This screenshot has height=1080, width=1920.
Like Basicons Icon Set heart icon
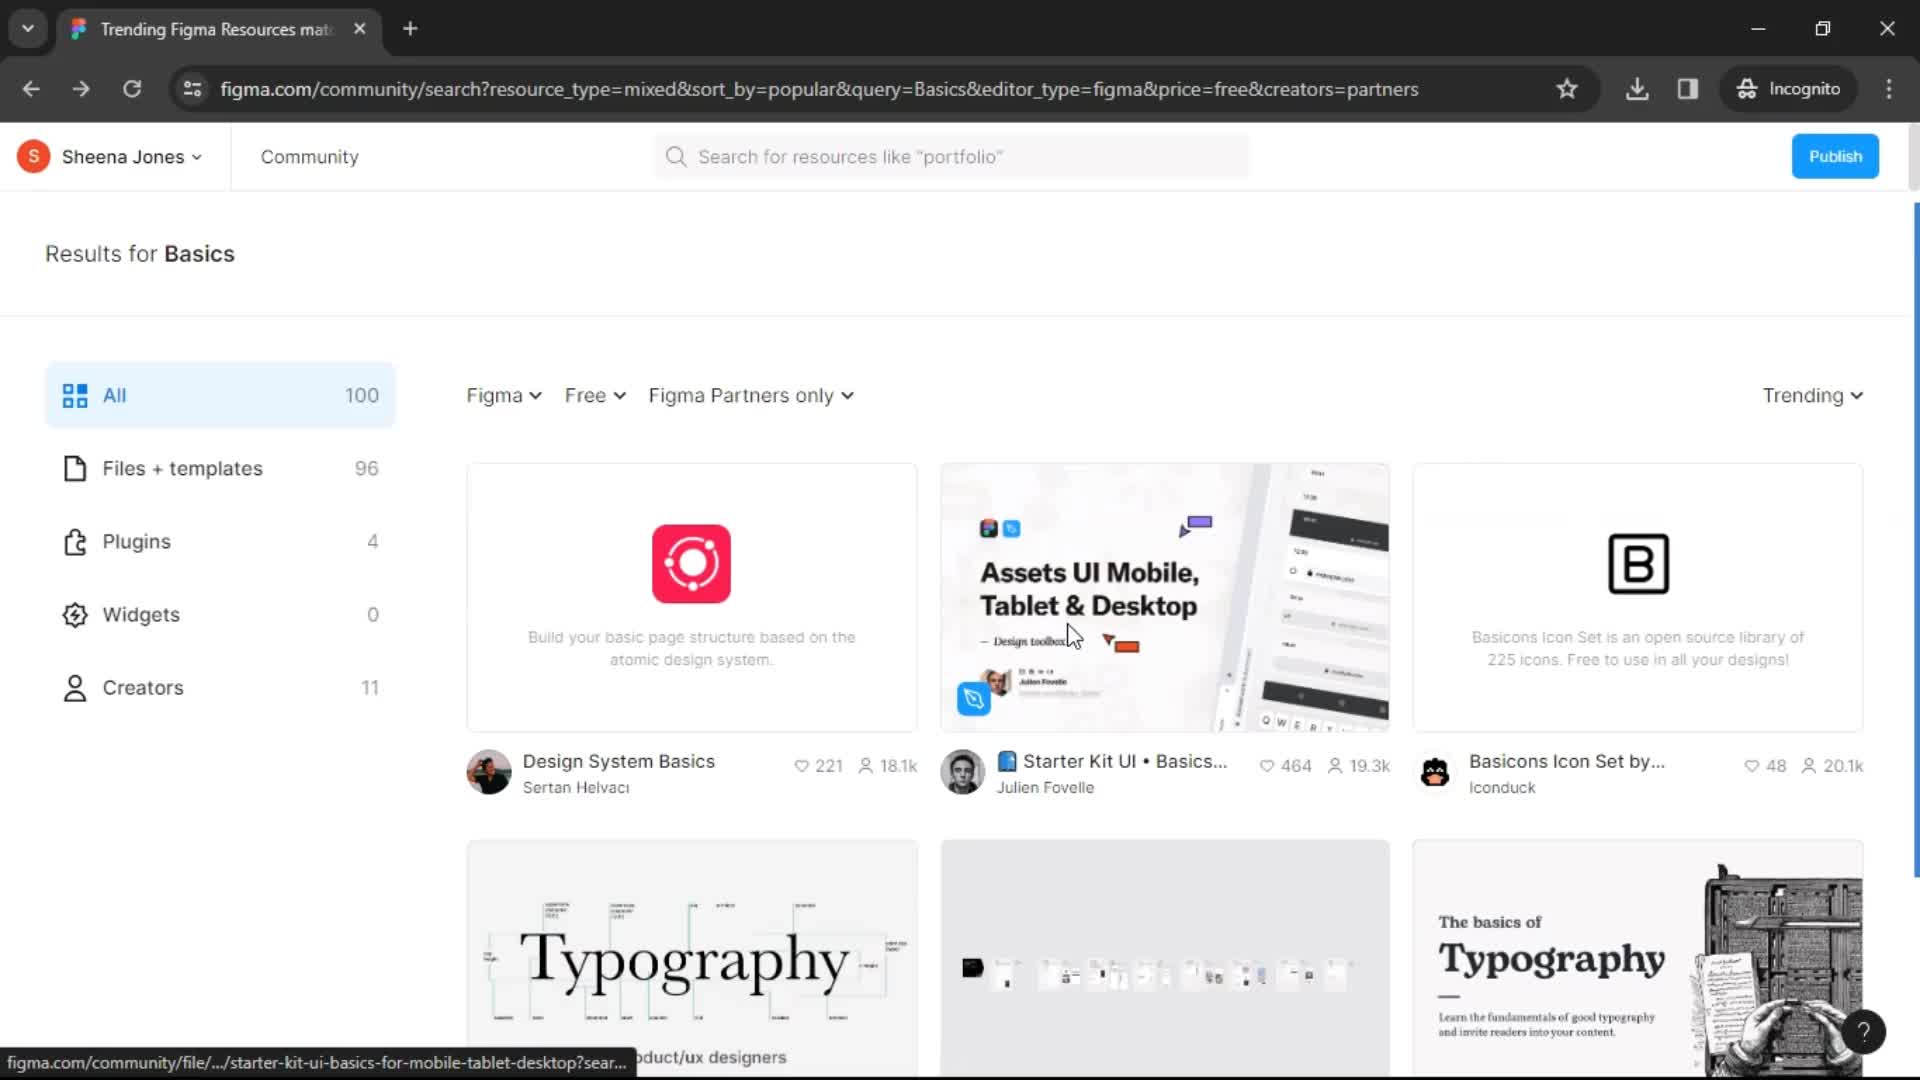tap(1751, 766)
